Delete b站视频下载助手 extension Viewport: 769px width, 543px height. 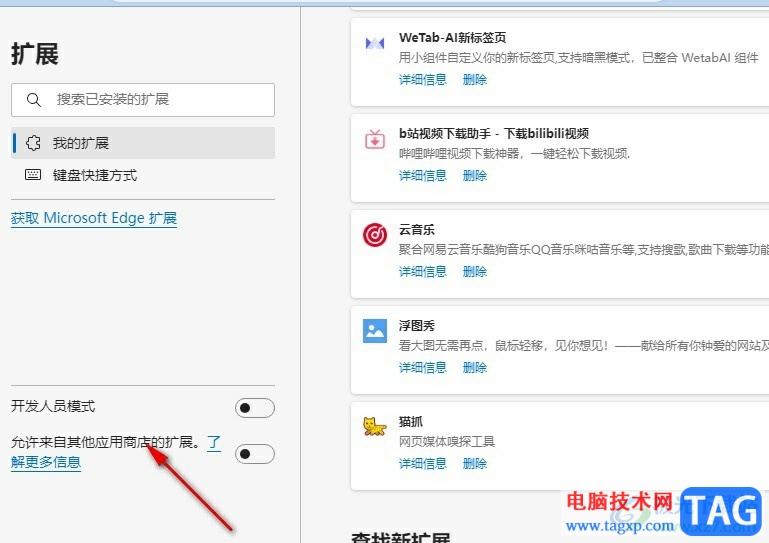point(475,176)
